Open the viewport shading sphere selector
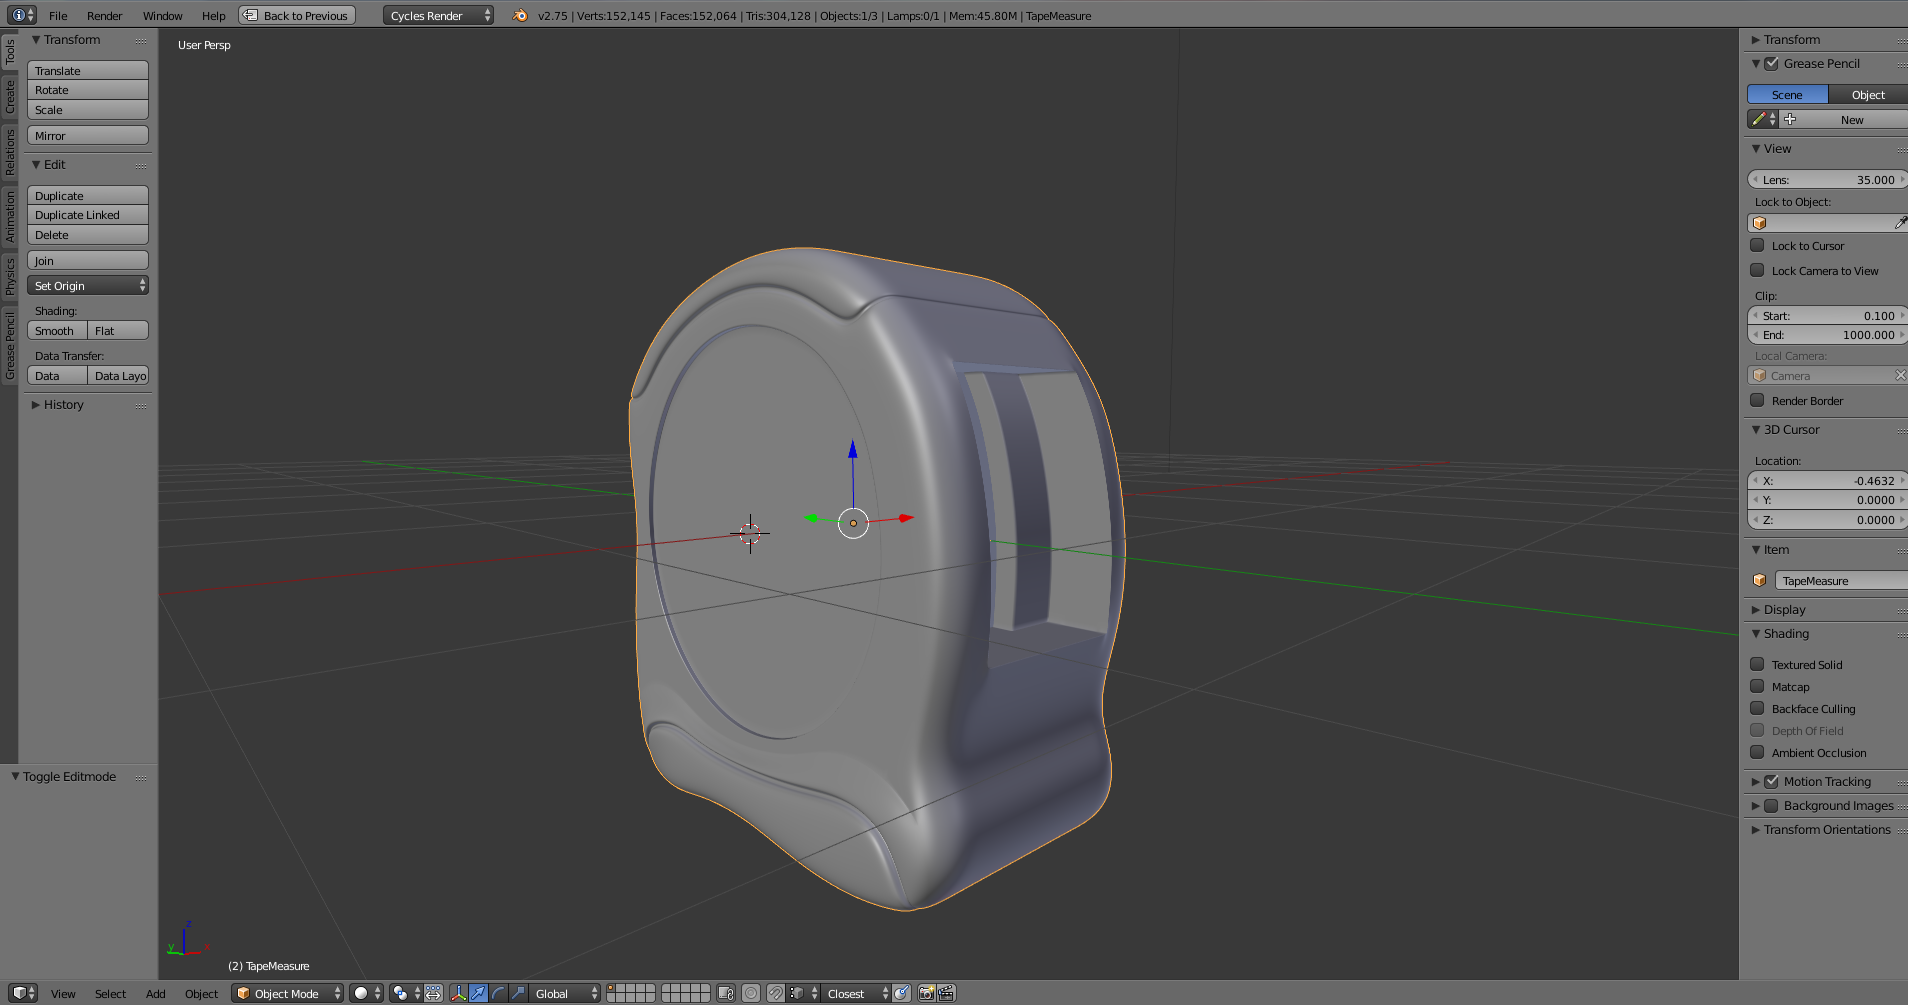 pyautogui.click(x=367, y=993)
